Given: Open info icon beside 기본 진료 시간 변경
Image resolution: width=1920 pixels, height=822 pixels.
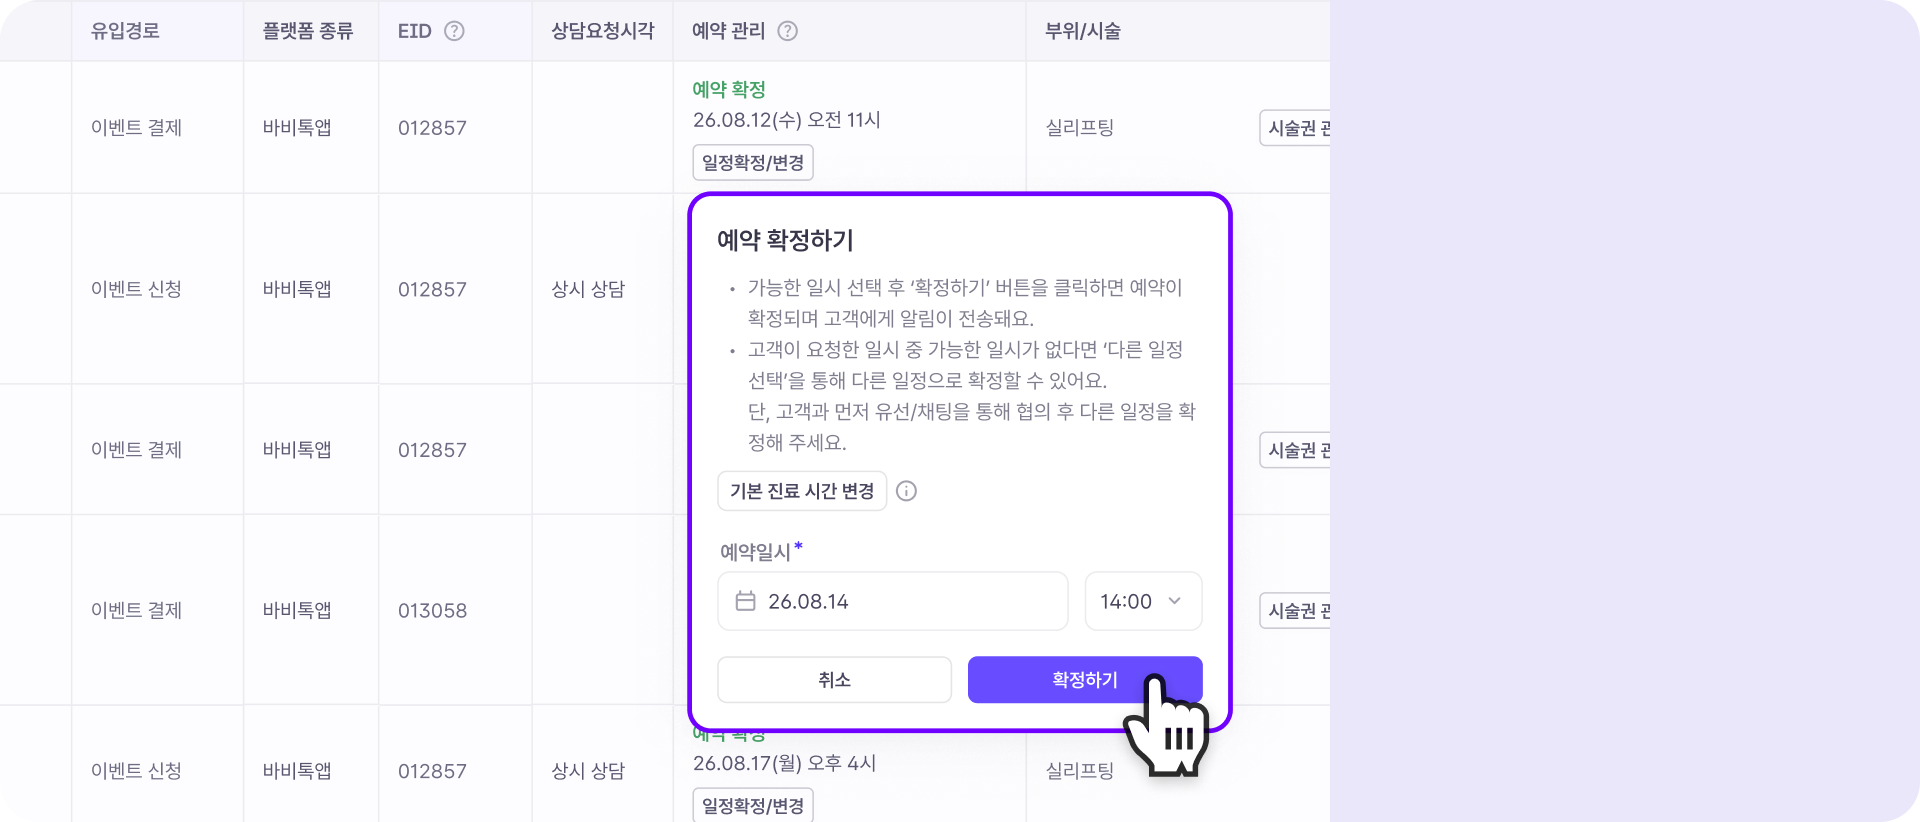Looking at the screenshot, I should [x=906, y=491].
